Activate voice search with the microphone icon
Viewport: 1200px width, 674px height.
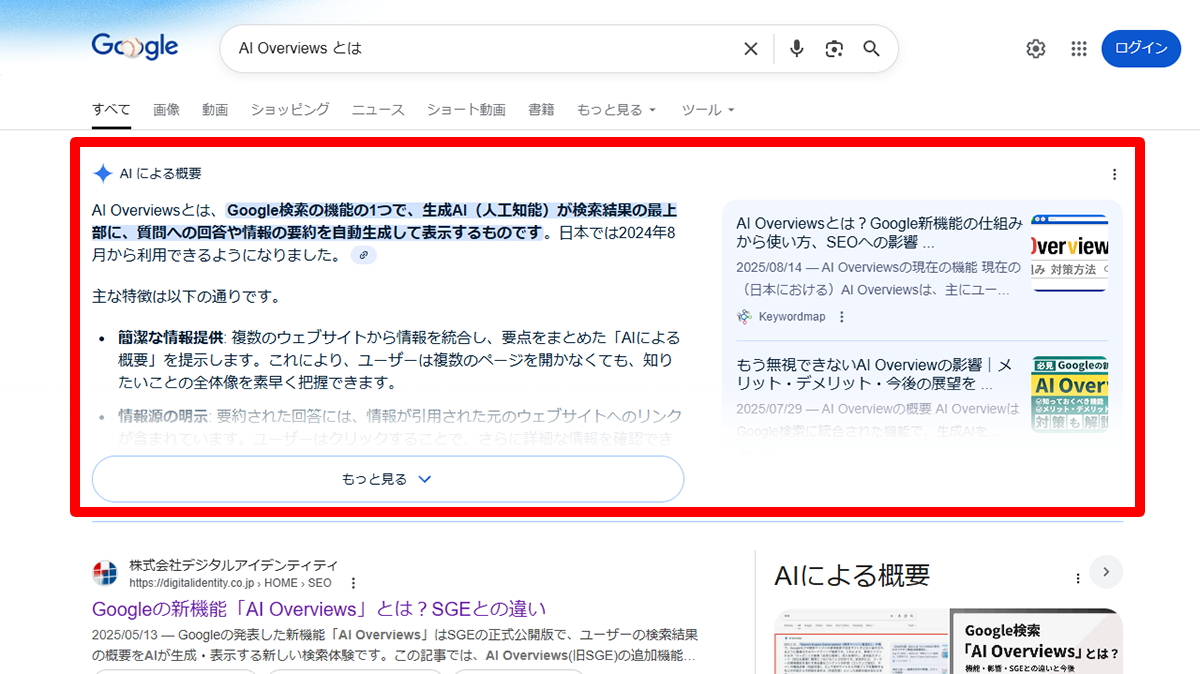pos(796,47)
